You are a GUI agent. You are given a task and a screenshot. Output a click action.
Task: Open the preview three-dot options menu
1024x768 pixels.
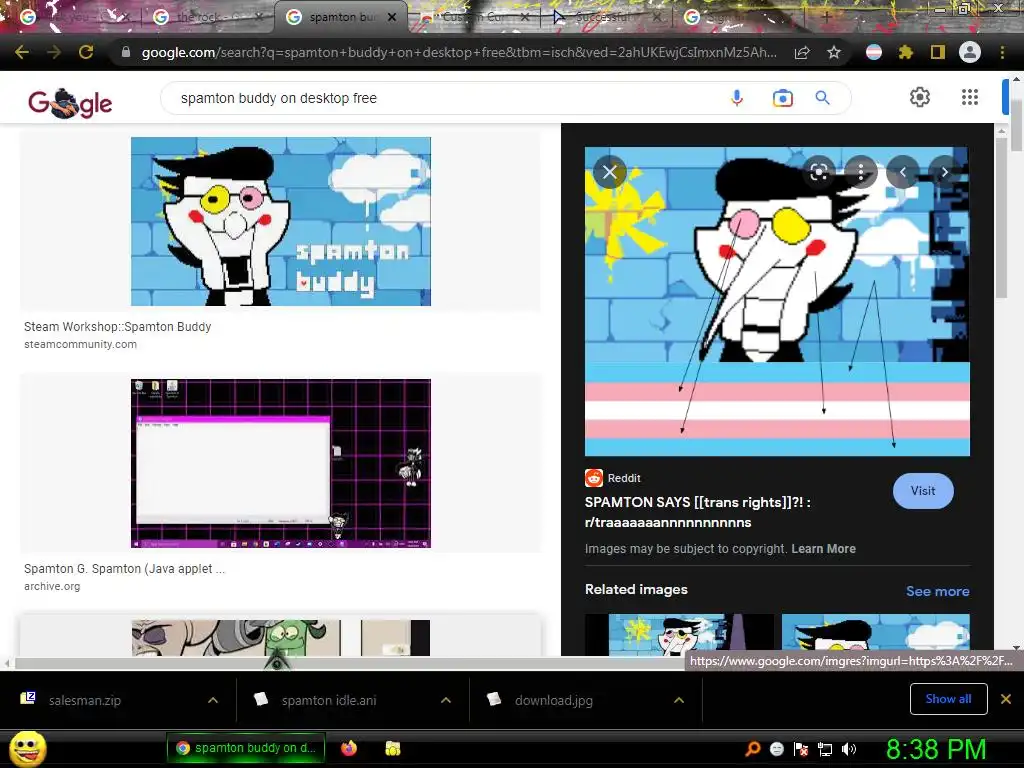click(x=861, y=172)
